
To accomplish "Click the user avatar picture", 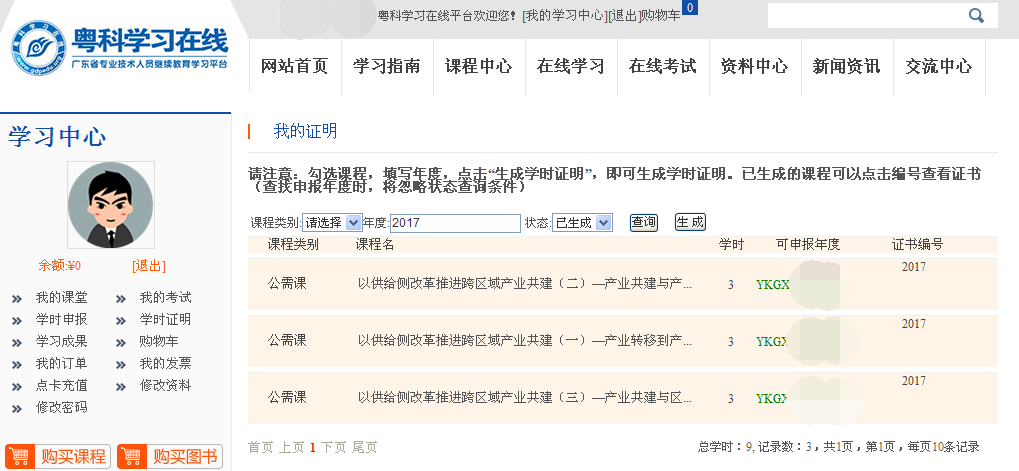I will (x=111, y=205).
